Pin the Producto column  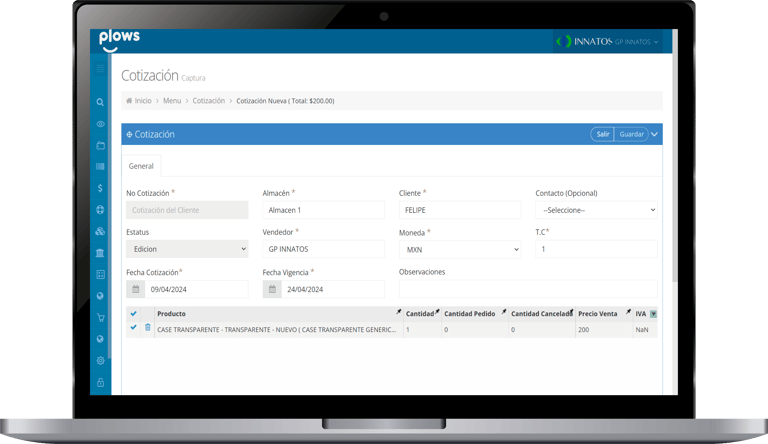(399, 312)
